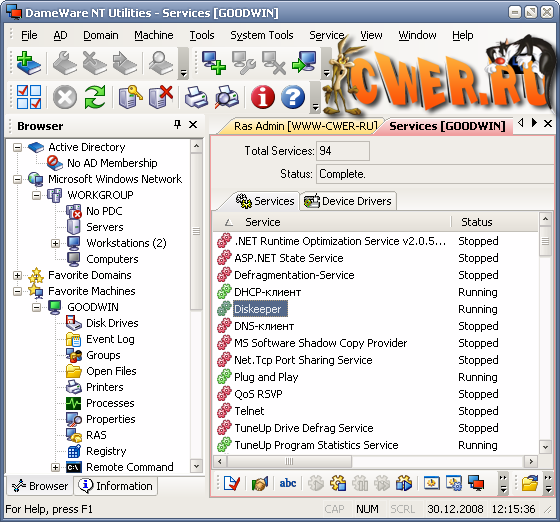Click the checkbox grid select icon

[x=29, y=97]
